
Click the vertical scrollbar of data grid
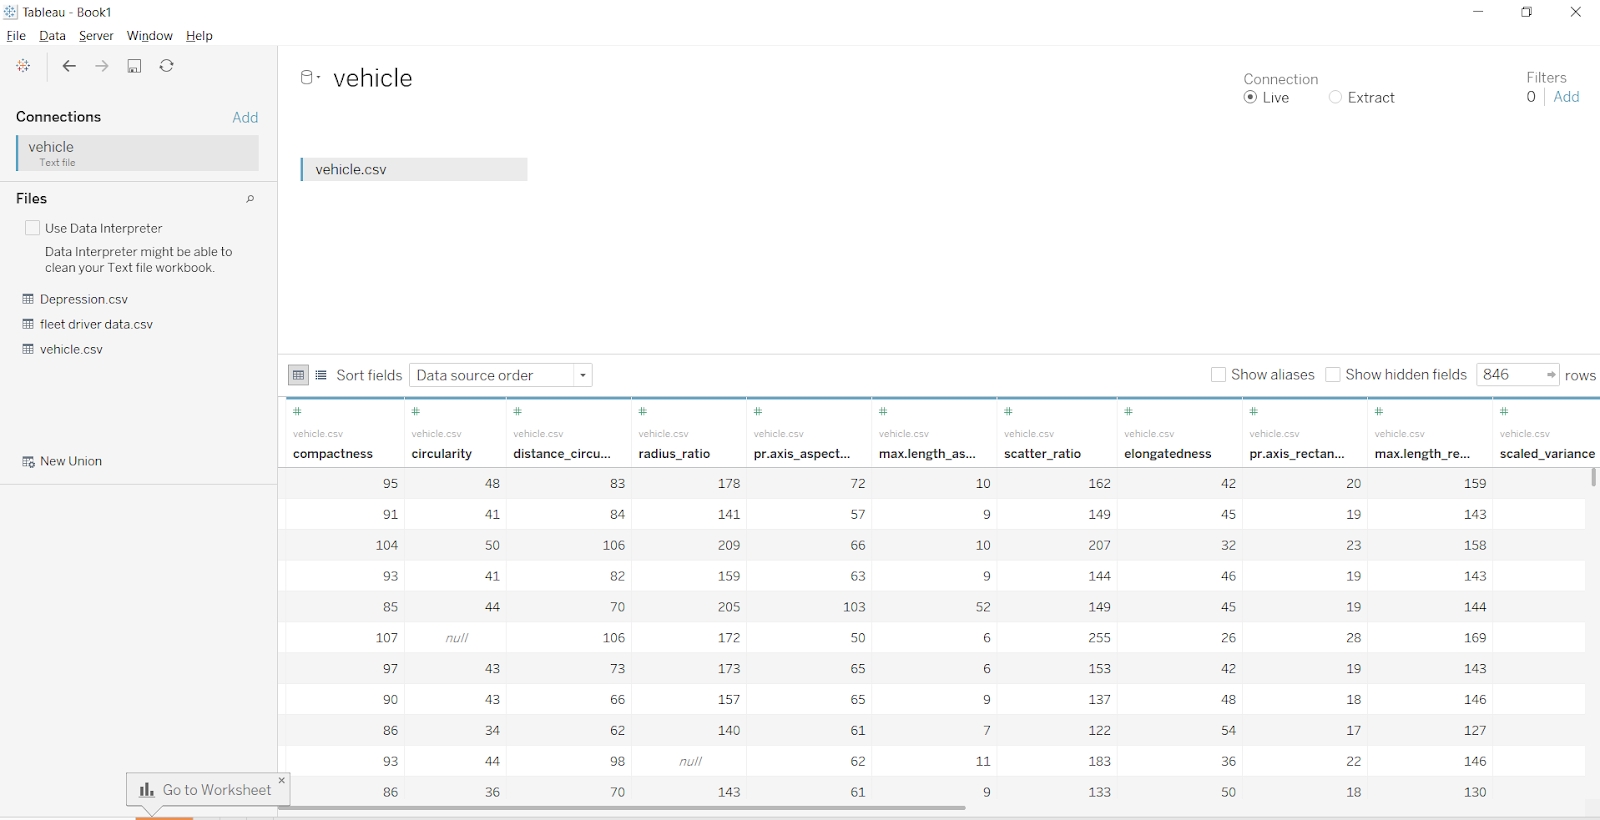[x=1593, y=478]
